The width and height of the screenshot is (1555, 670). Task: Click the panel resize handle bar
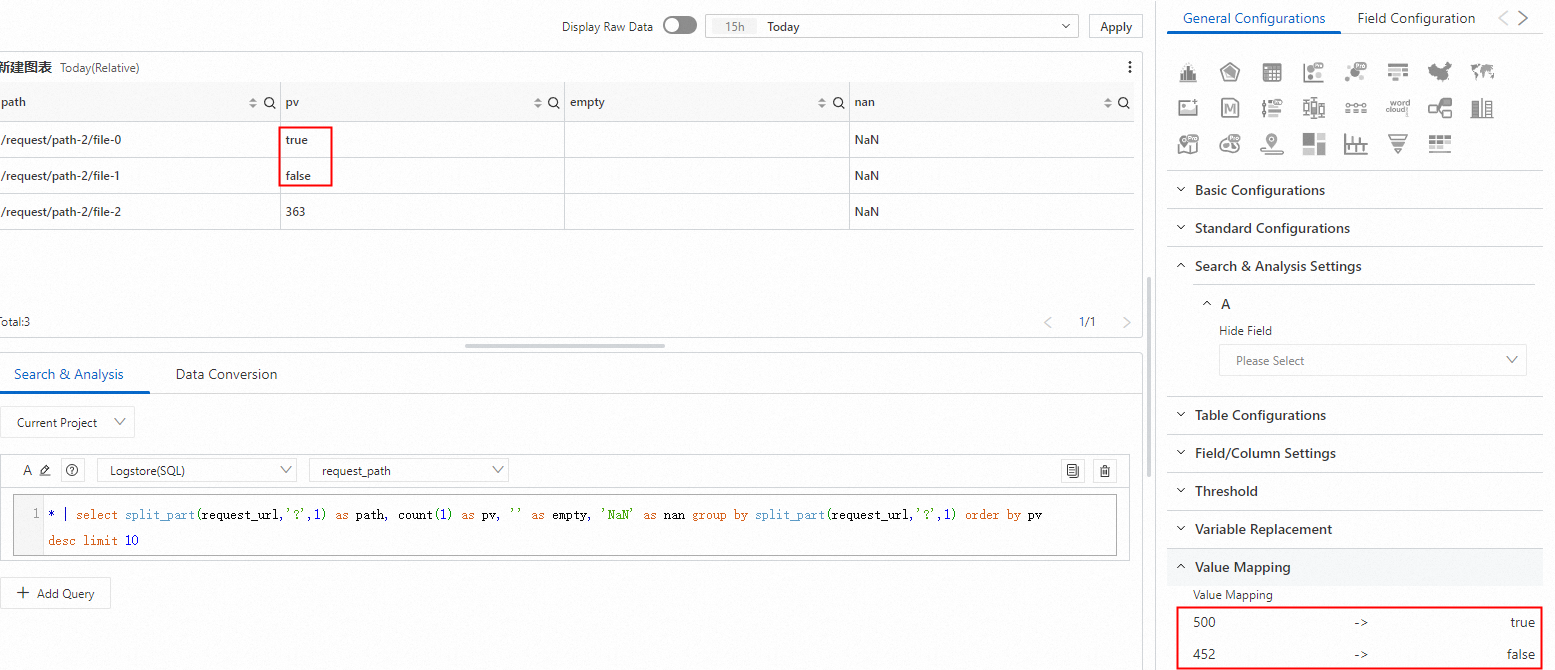tap(565, 346)
